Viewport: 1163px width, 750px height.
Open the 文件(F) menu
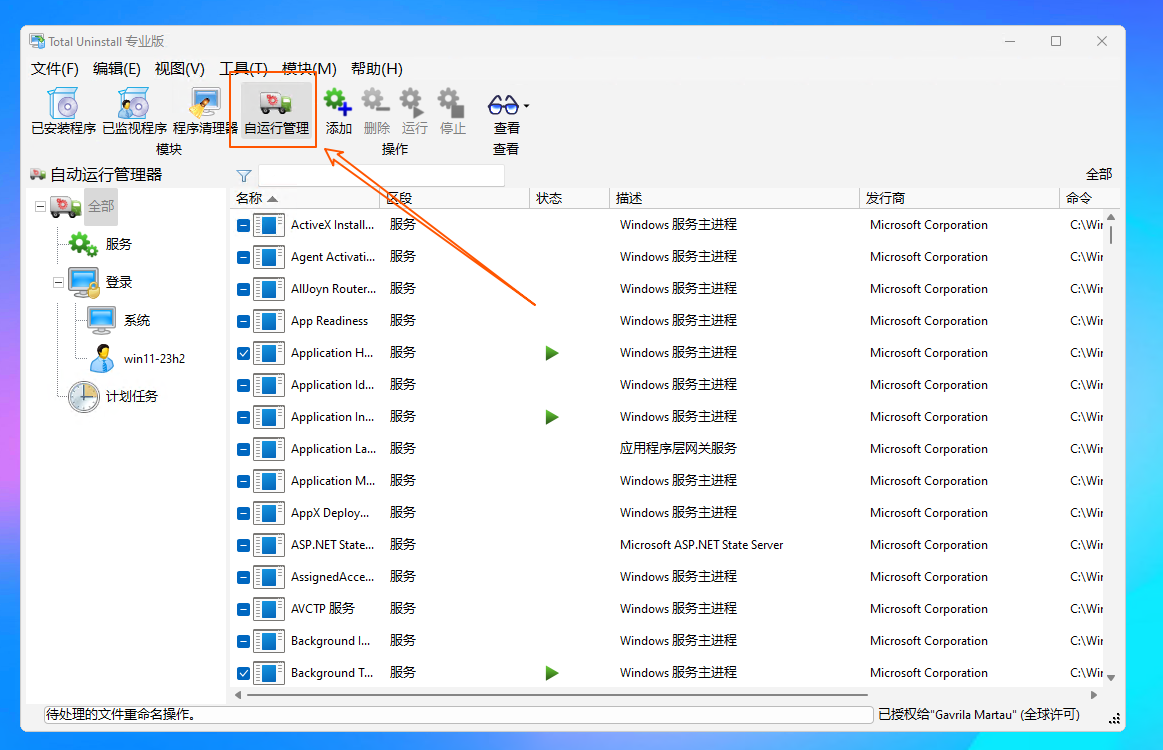pos(54,69)
